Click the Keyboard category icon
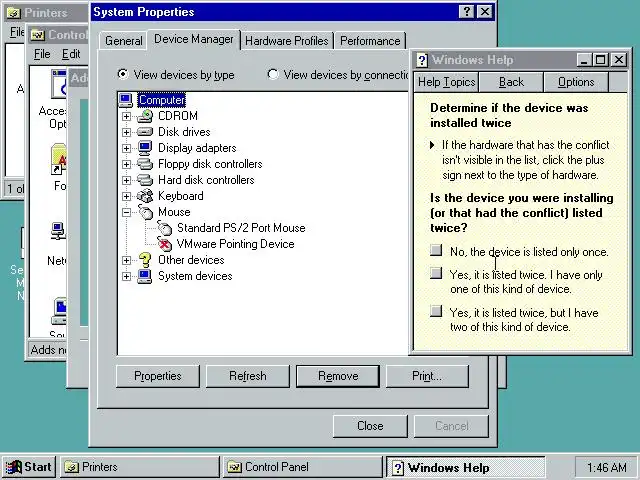640x480 pixels. pyautogui.click(x=145, y=196)
